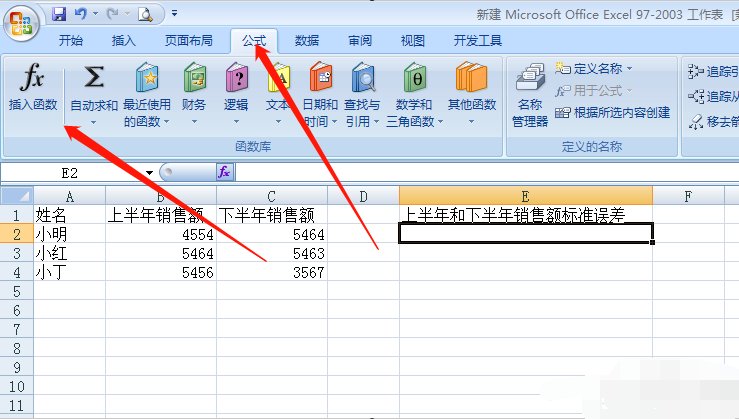Screen dimensions: 739x419
Task: Click 定义名称 button
Action: click(x=589, y=69)
